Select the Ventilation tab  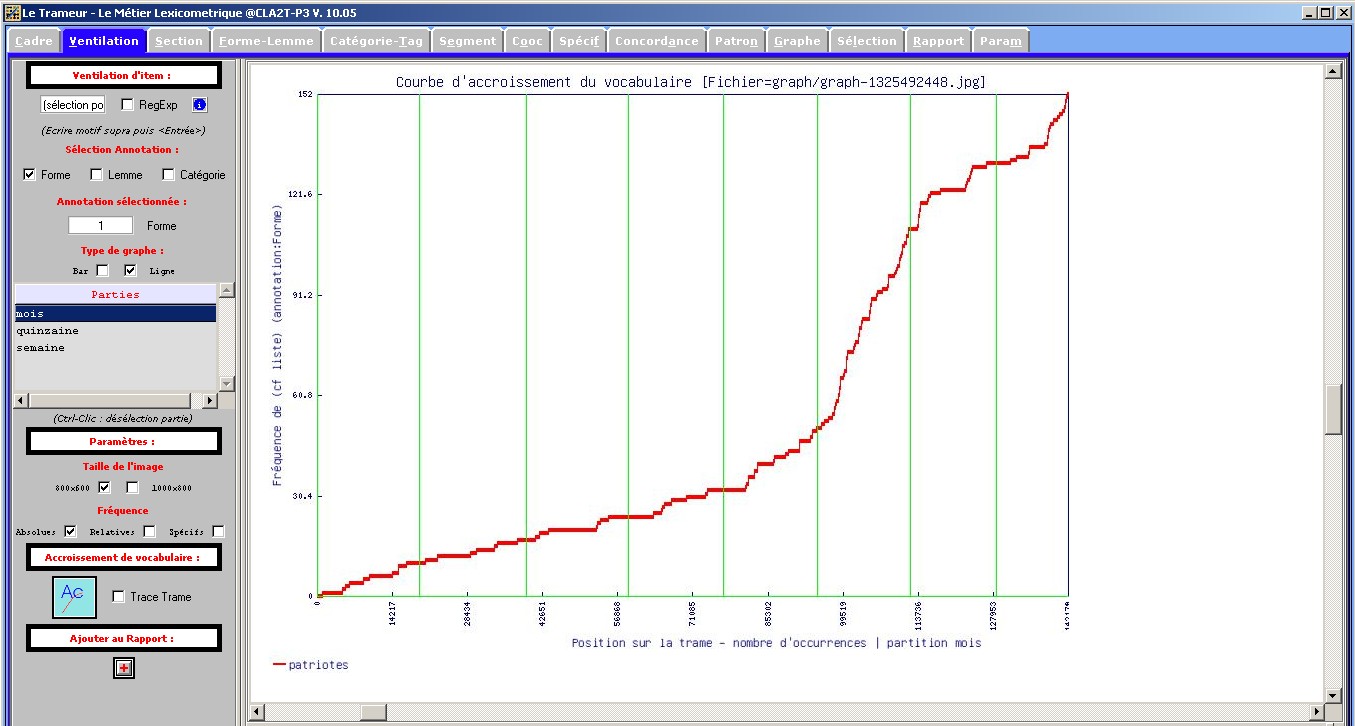point(104,40)
